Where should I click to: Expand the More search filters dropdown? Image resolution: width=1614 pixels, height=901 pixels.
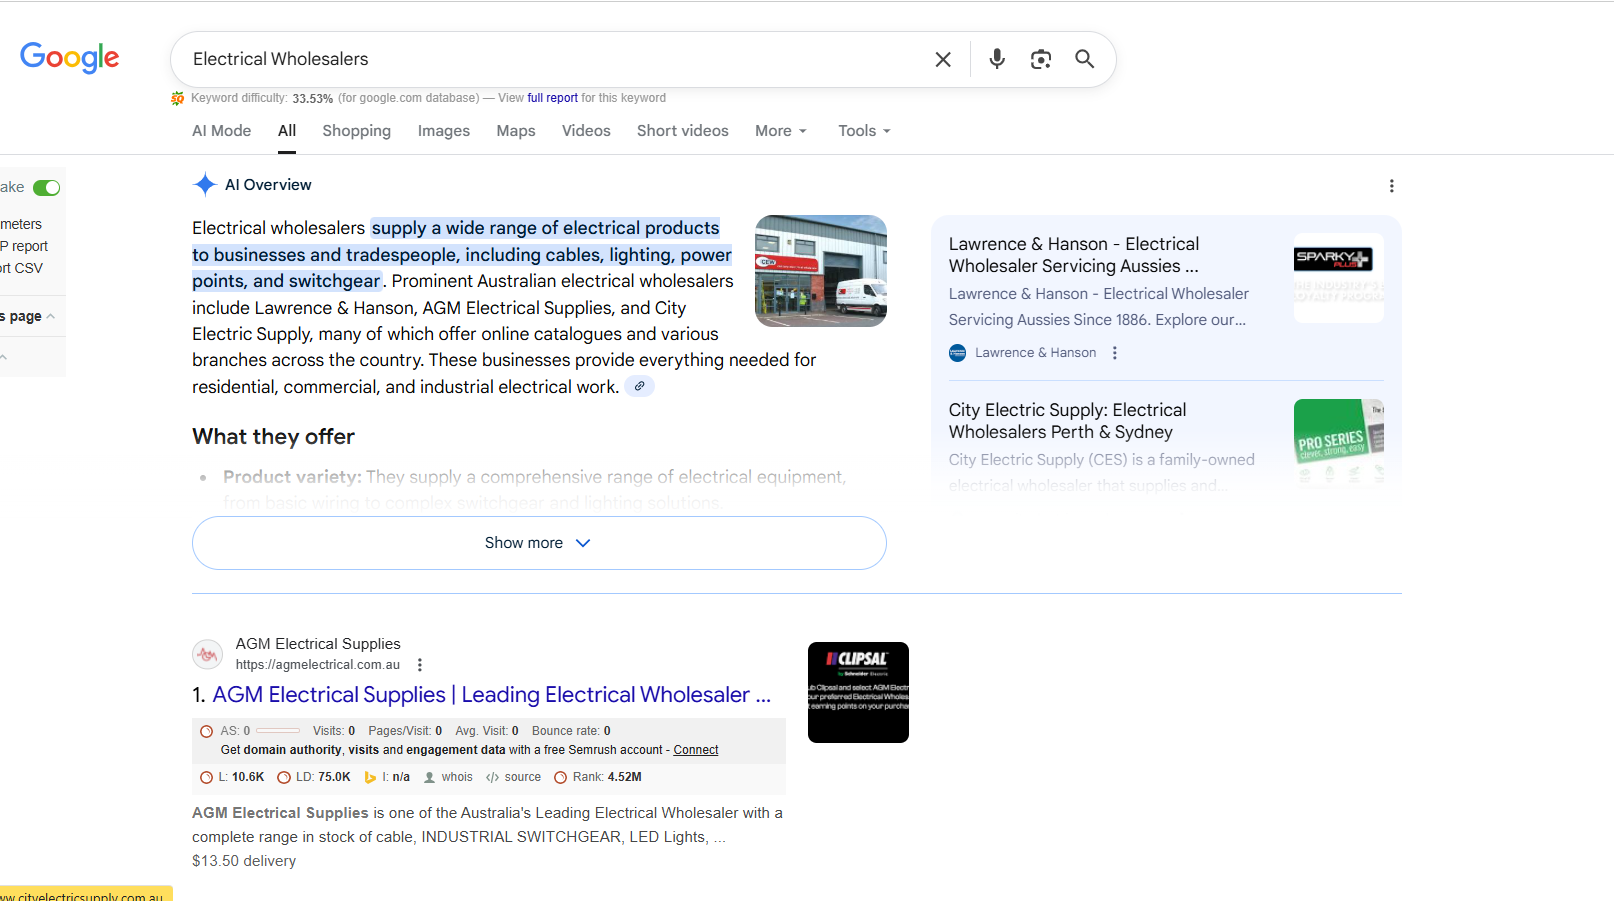[x=780, y=131]
